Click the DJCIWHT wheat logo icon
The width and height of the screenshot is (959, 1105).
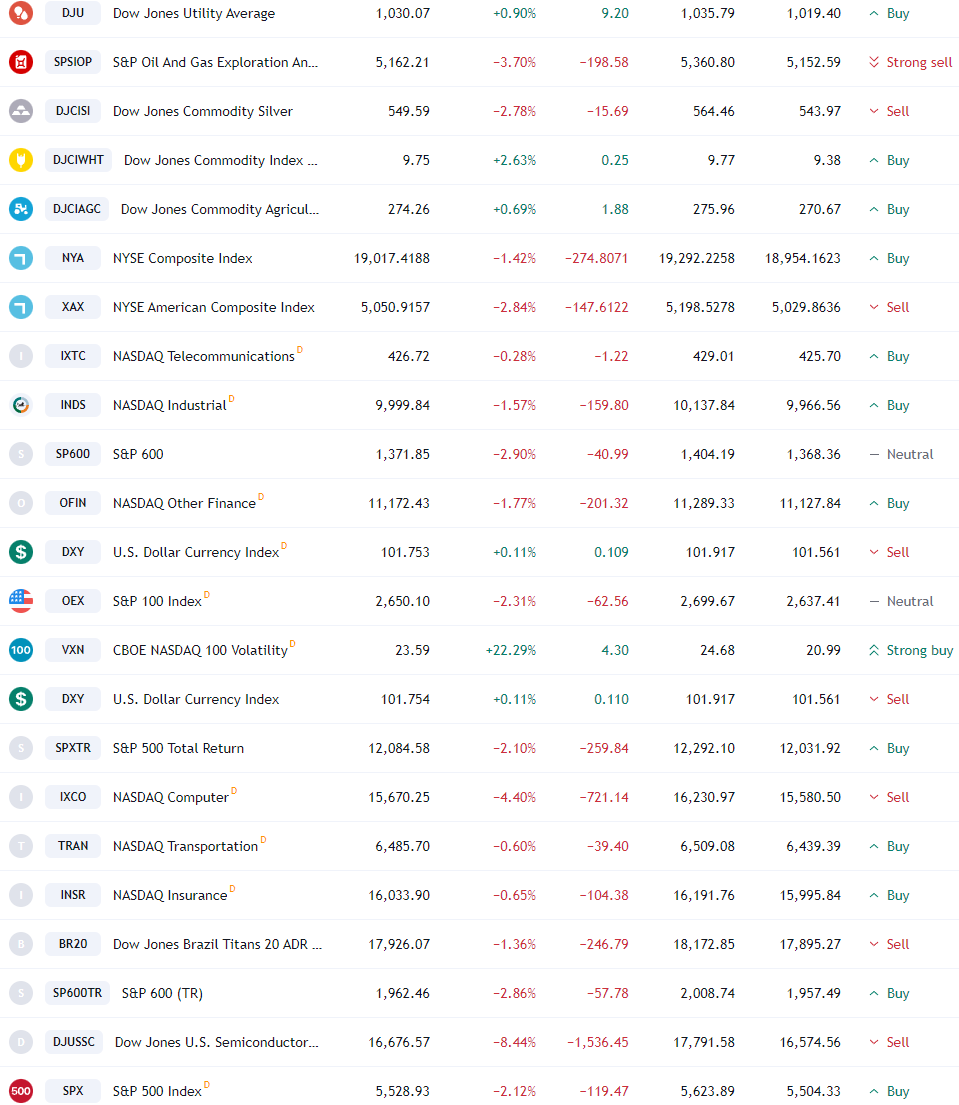pyautogui.click(x=21, y=160)
